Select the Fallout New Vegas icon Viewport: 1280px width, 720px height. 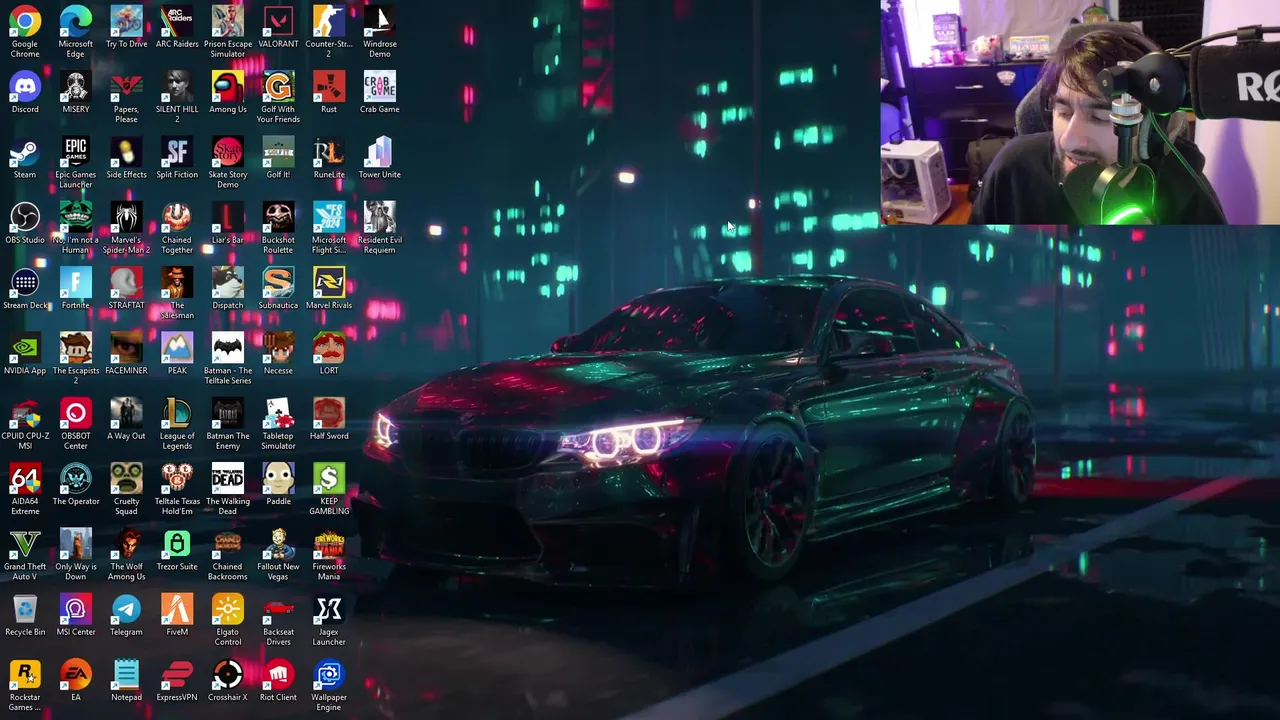click(278, 544)
